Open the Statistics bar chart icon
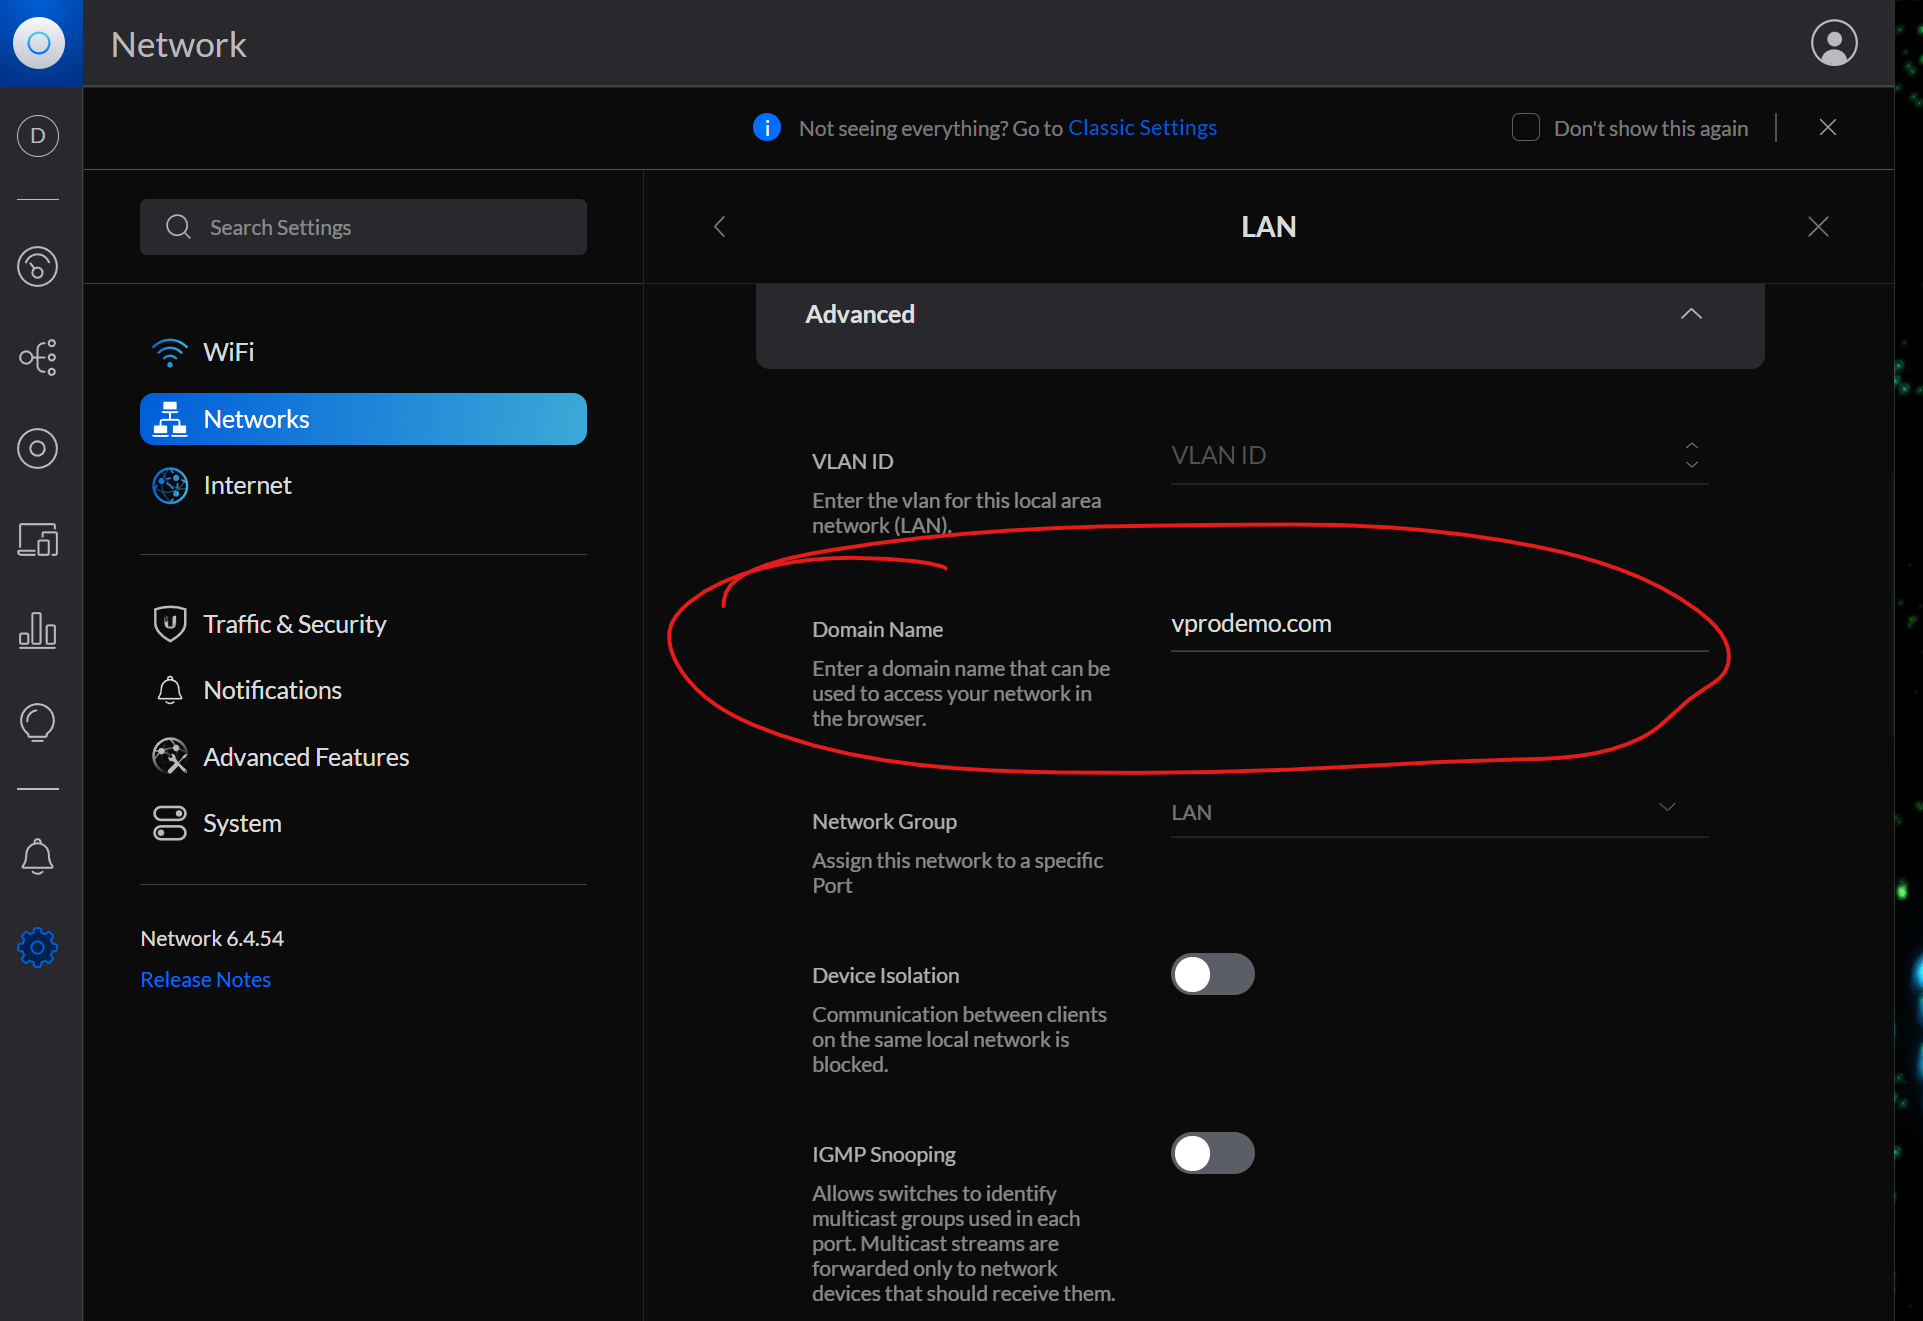 pos(38,630)
